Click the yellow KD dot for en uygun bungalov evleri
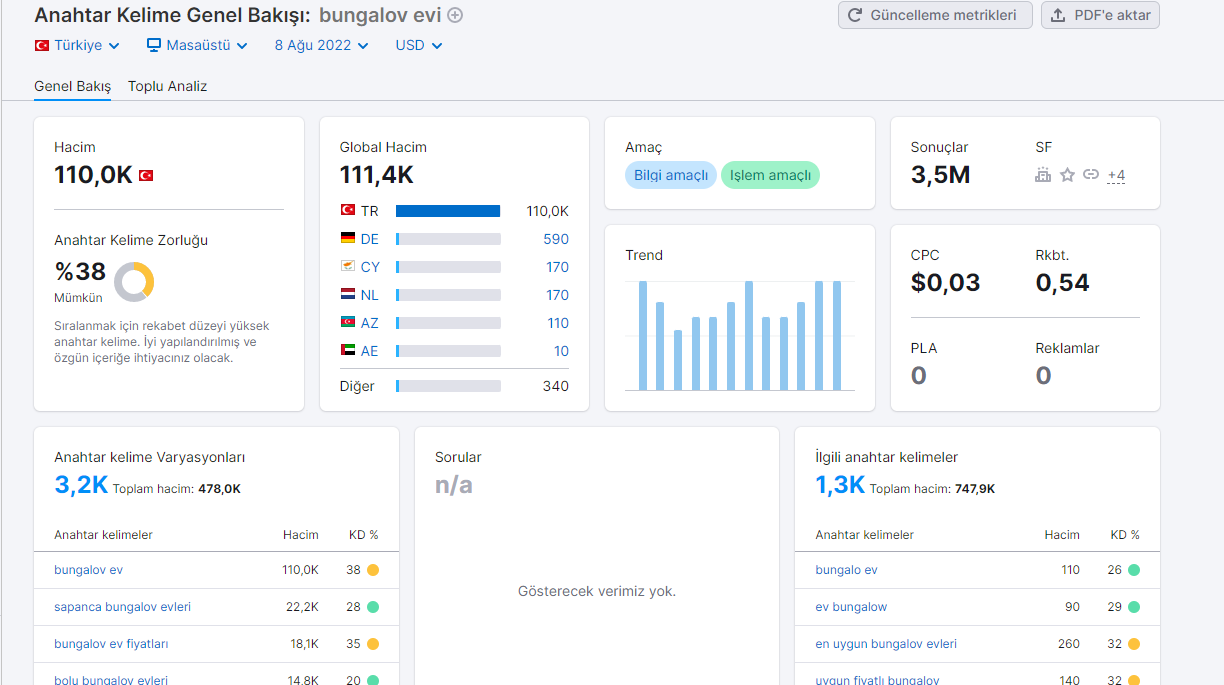Screen dimensions: 1224x685 click(1134, 644)
